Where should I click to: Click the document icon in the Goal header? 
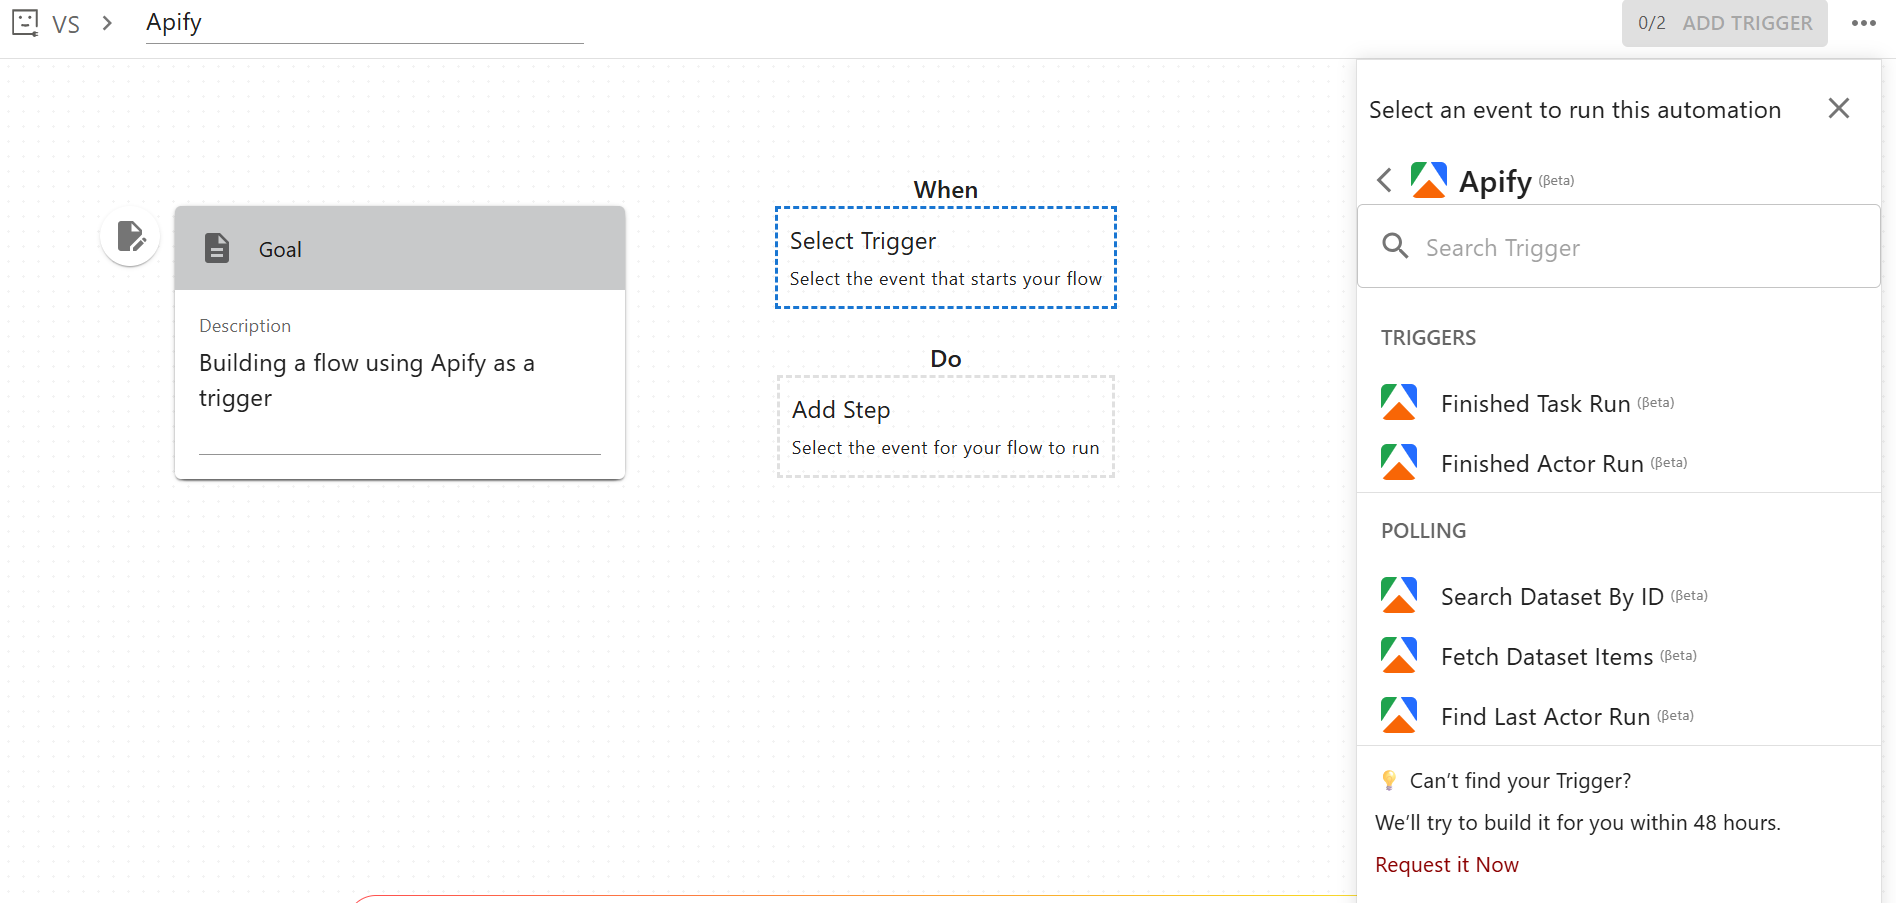coord(217,248)
